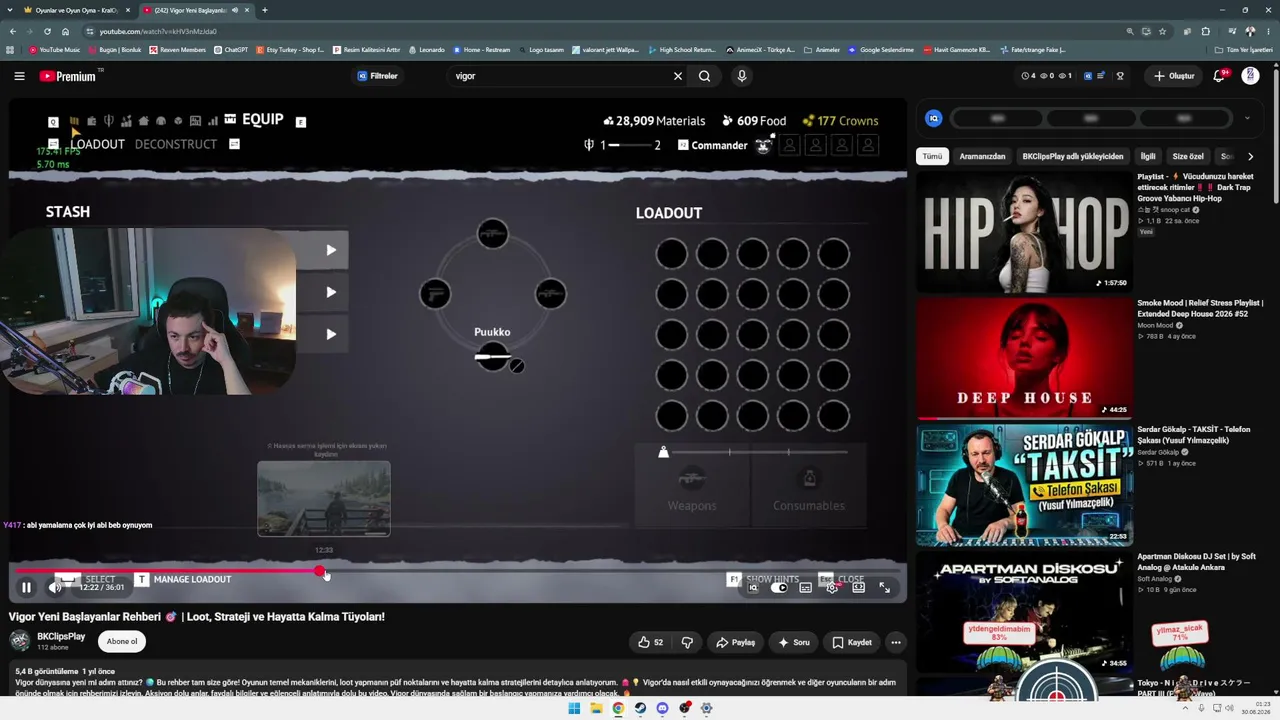This screenshot has height=720, width=1280.
Task: Share the video via Paylaş
Action: (x=736, y=643)
